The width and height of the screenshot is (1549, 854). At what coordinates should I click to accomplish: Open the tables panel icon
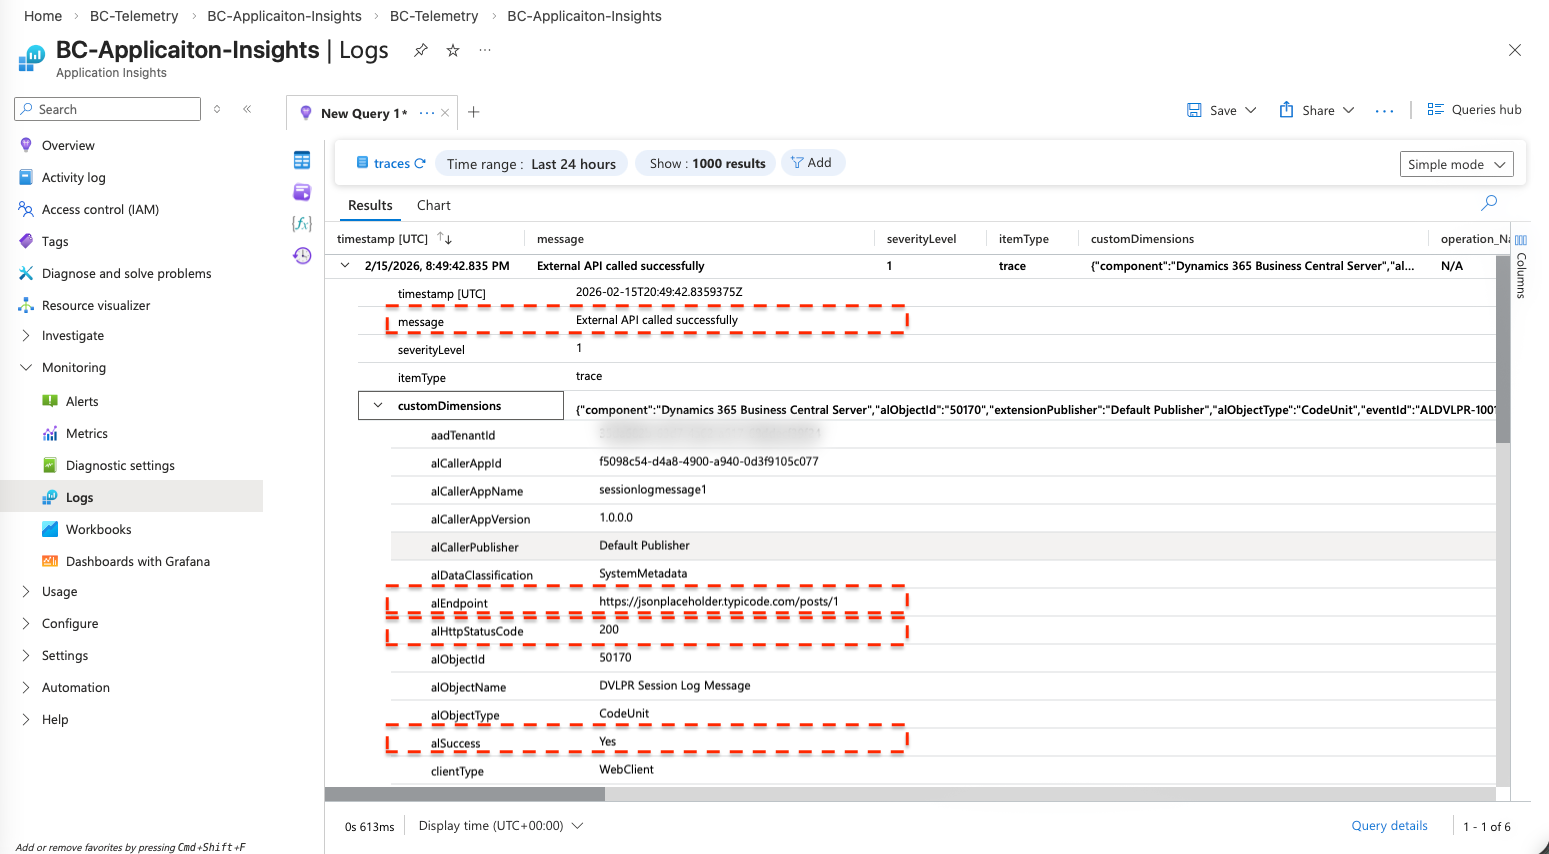point(302,160)
